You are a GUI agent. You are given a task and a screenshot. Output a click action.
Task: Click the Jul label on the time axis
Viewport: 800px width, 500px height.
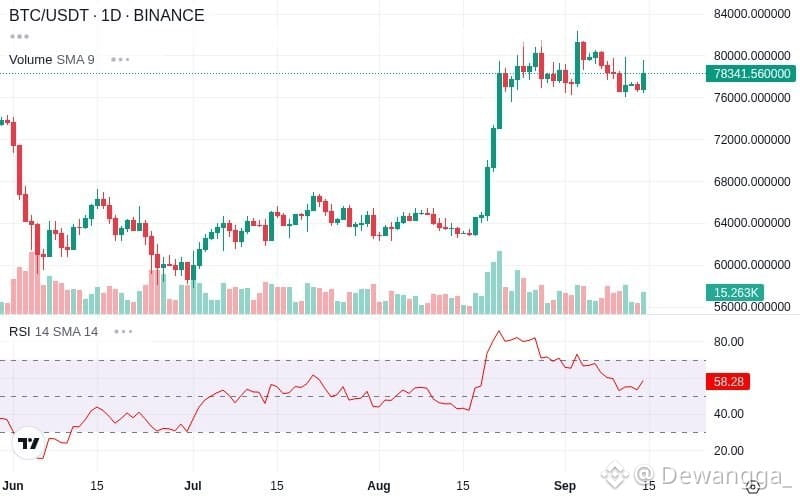(192, 486)
